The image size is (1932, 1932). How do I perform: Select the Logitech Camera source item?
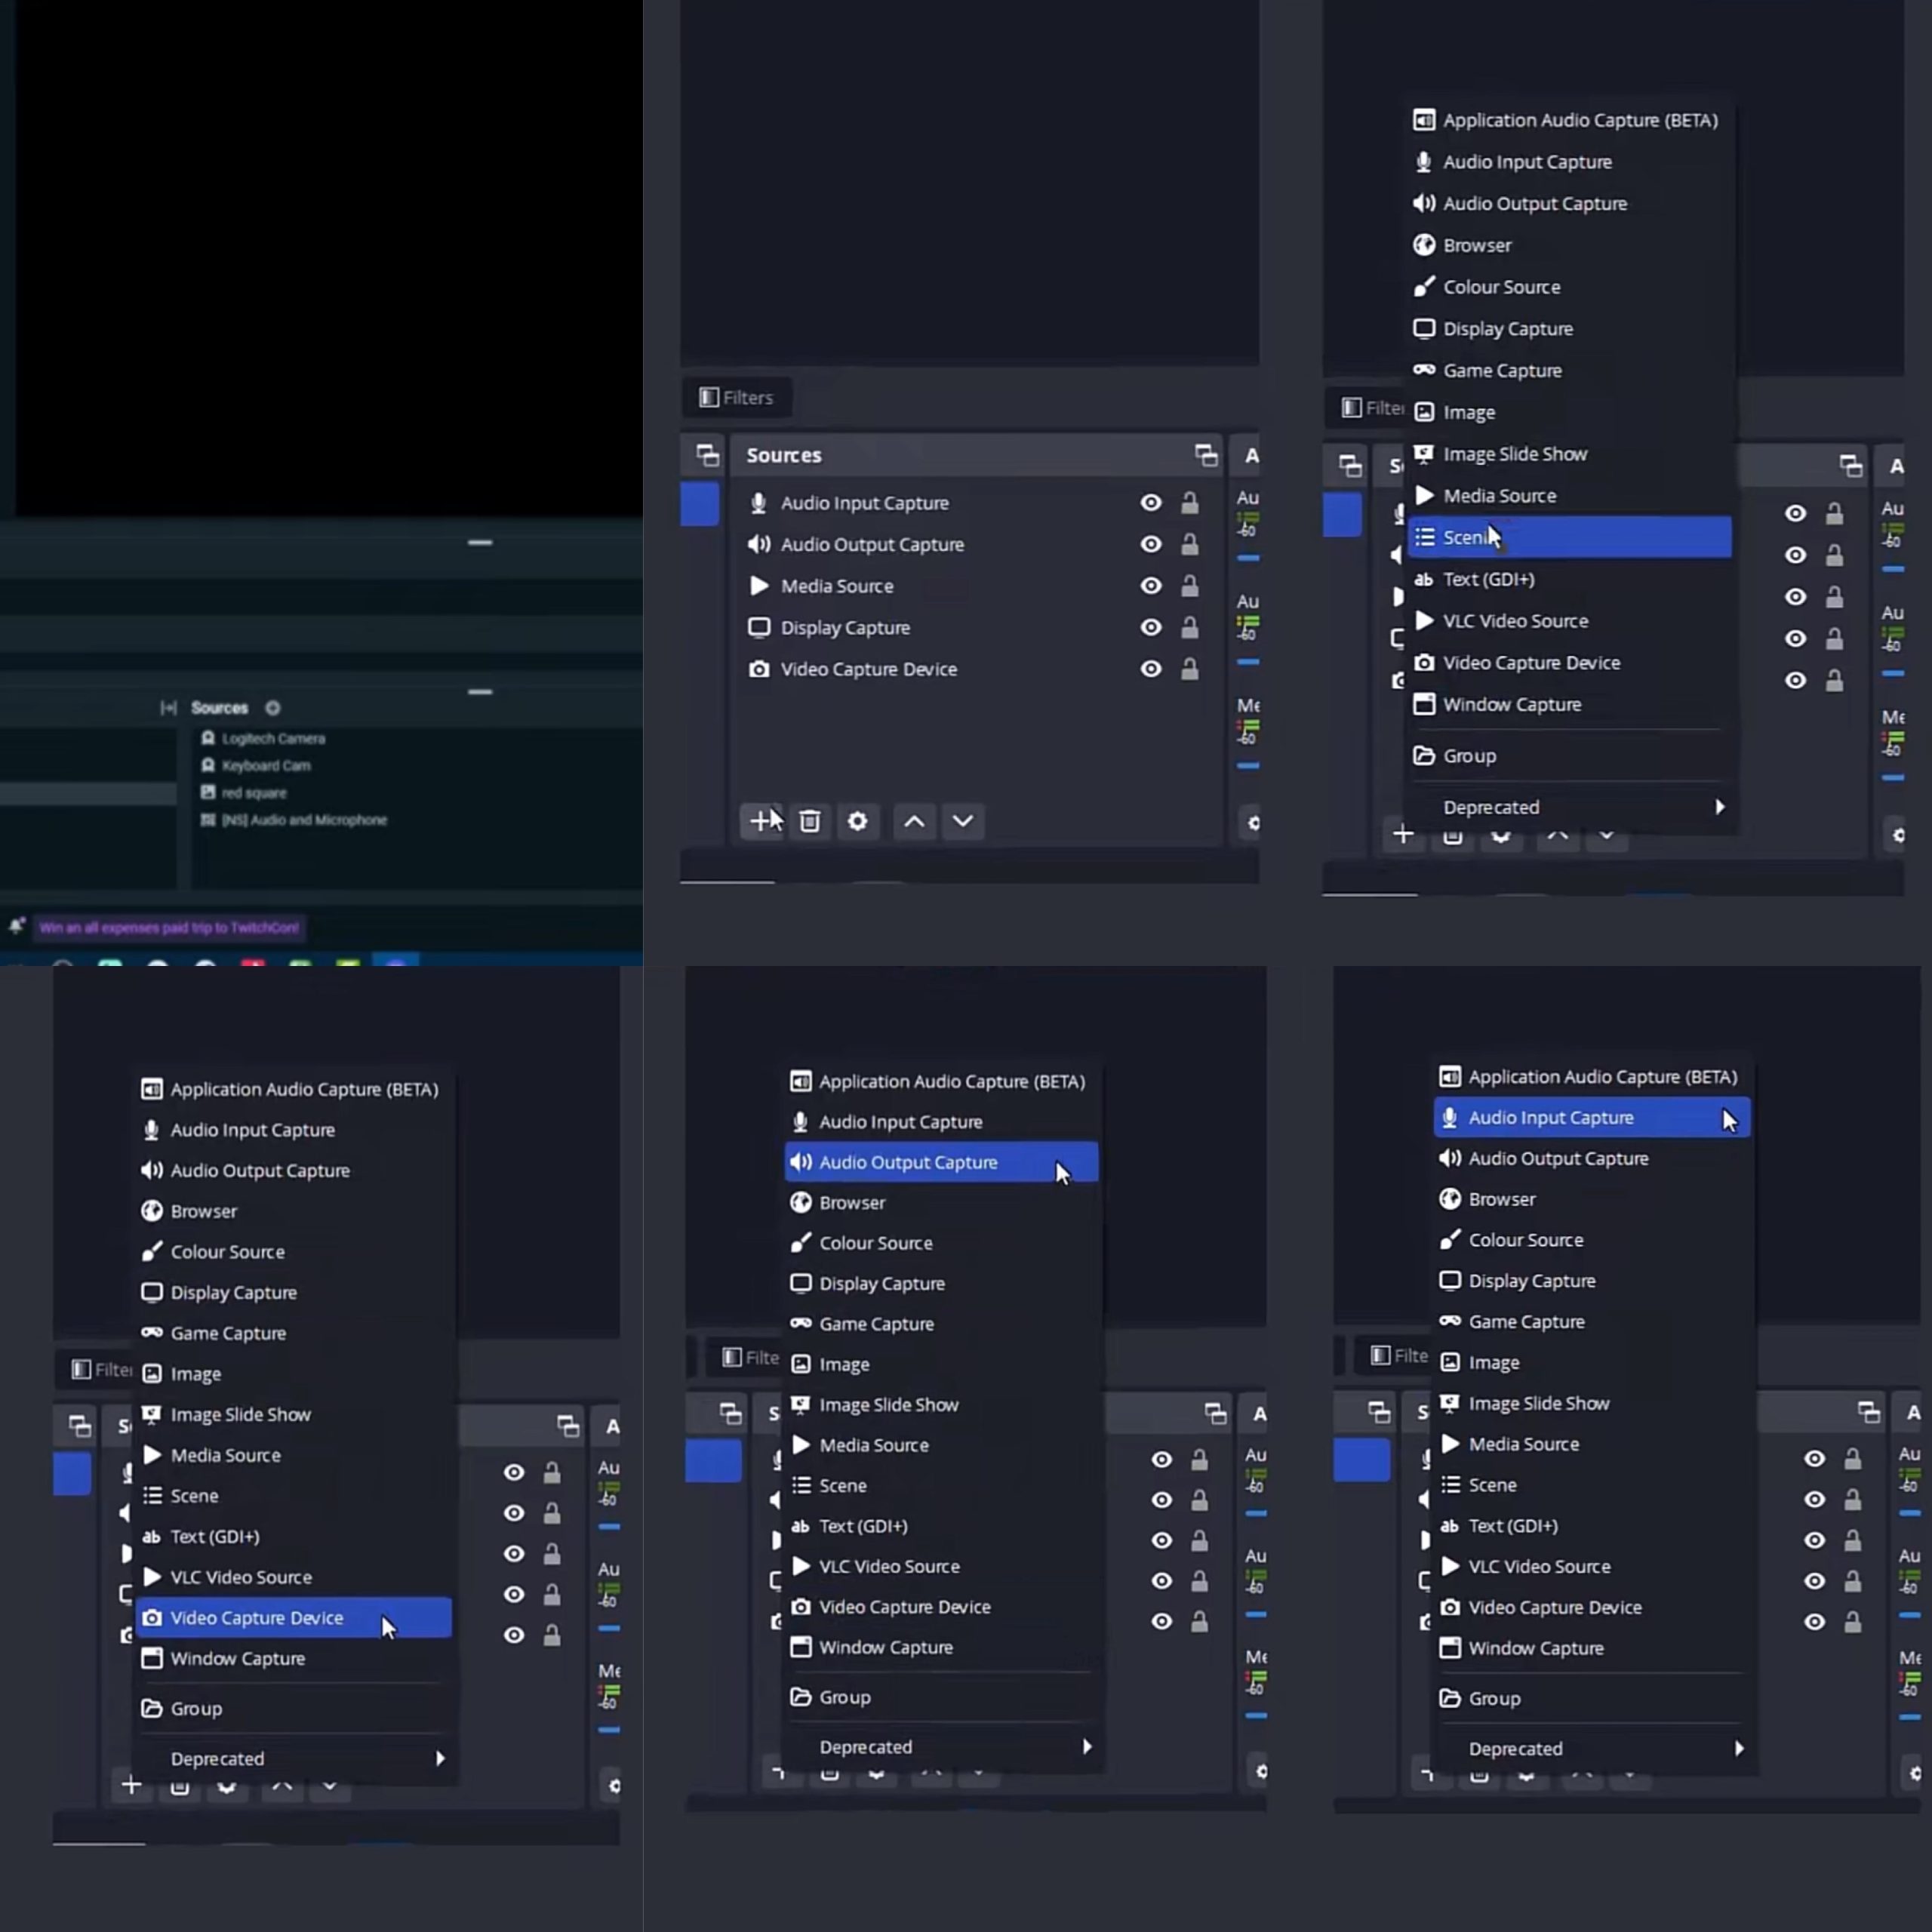pos(272,739)
